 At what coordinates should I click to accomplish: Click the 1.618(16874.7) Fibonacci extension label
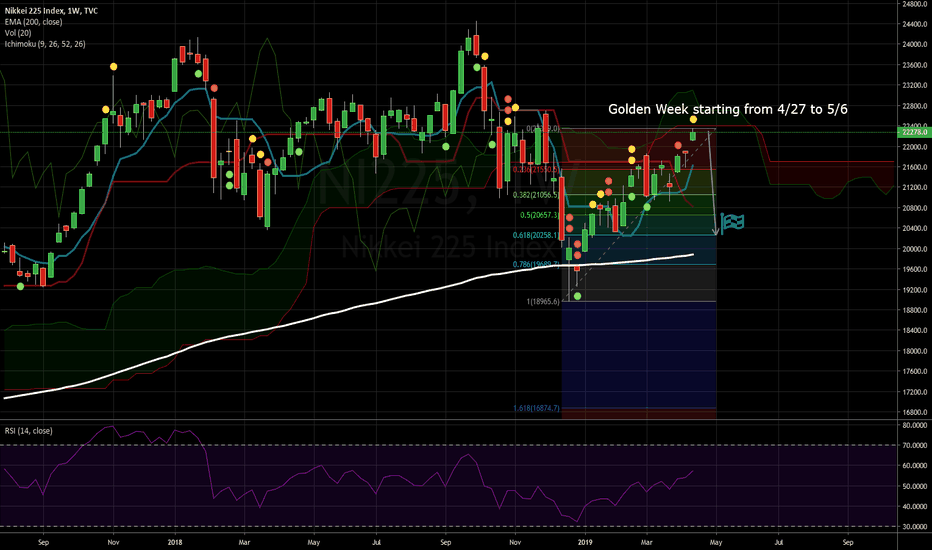click(536, 408)
